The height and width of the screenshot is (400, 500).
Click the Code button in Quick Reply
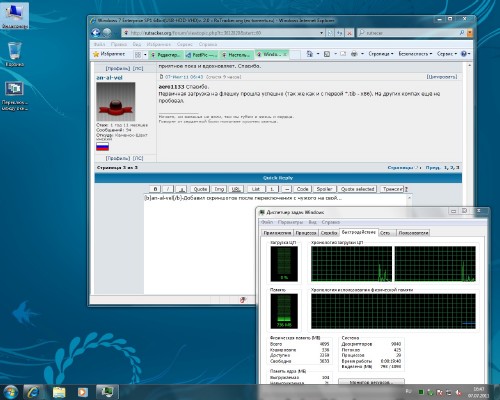(302, 189)
